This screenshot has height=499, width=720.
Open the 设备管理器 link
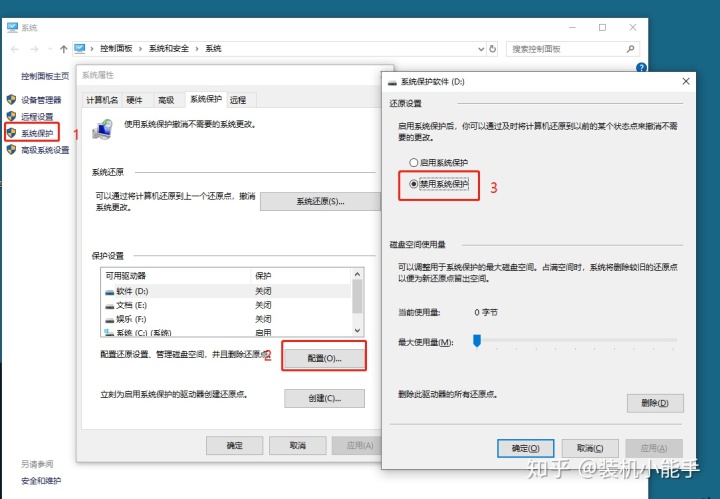[41, 100]
